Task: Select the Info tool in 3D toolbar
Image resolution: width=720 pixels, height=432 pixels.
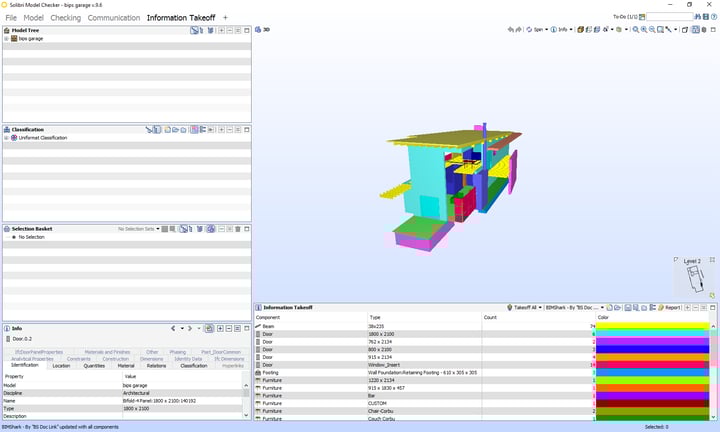Action: tap(559, 29)
